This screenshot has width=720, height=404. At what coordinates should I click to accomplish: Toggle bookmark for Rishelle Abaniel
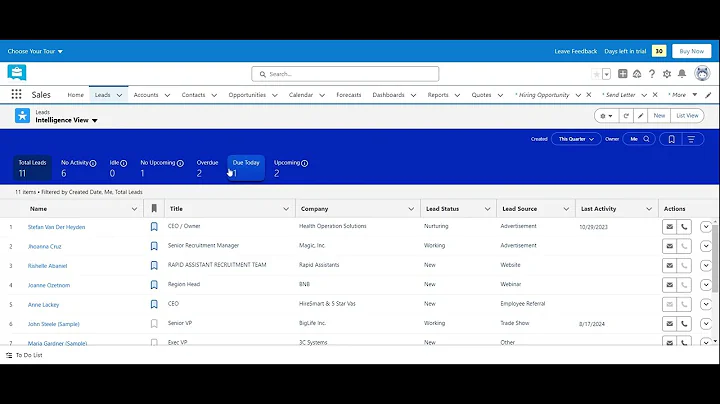point(154,265)
